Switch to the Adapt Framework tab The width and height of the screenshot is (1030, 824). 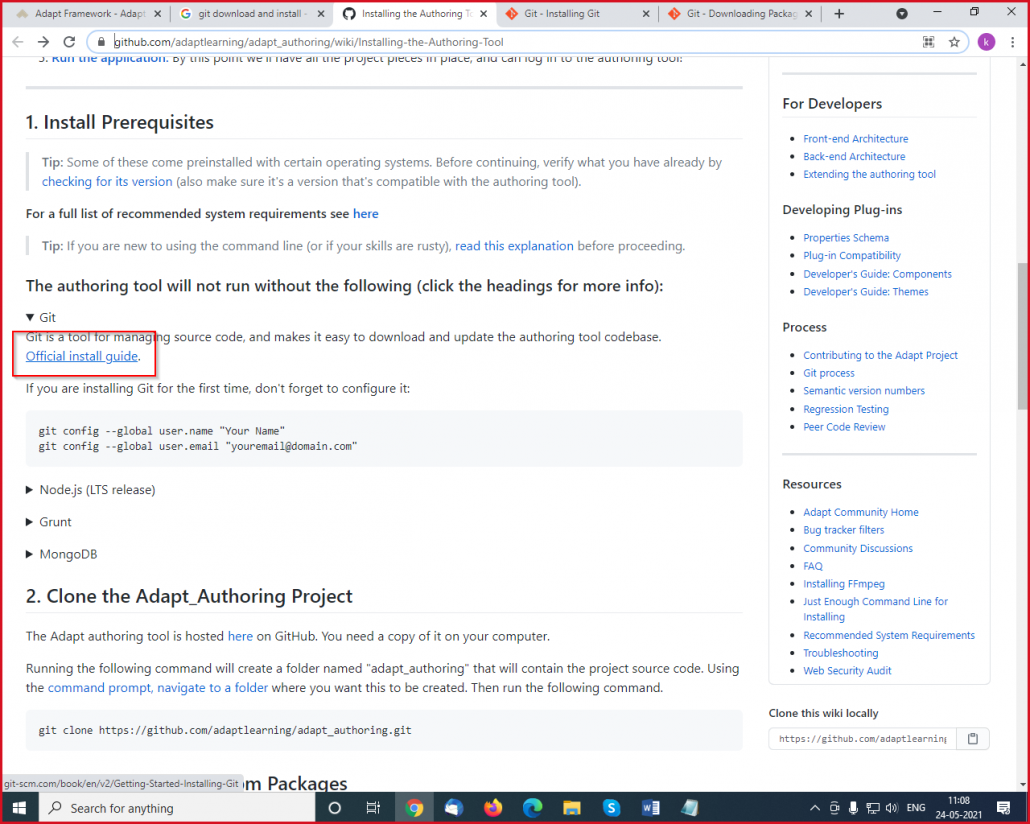[x=85, y=15]
